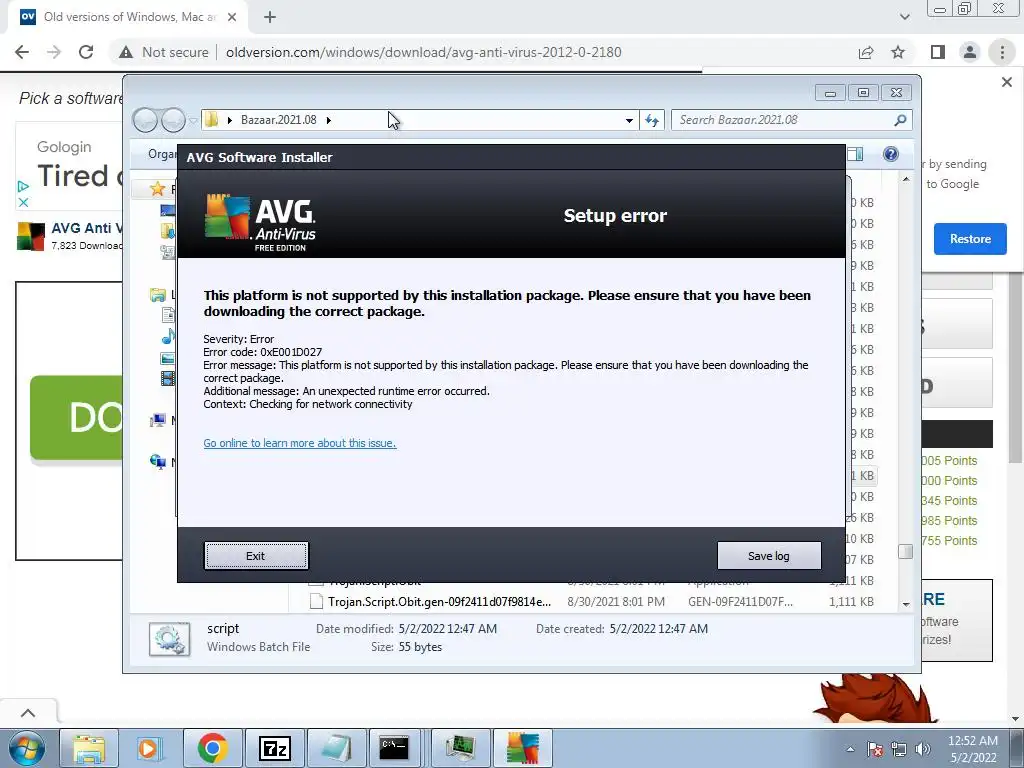Click Bazaar.2021.08 breadcrumb in Explorer
Image resolution: width=1024 pixels, height=768 pixels.
coord(278,120)
